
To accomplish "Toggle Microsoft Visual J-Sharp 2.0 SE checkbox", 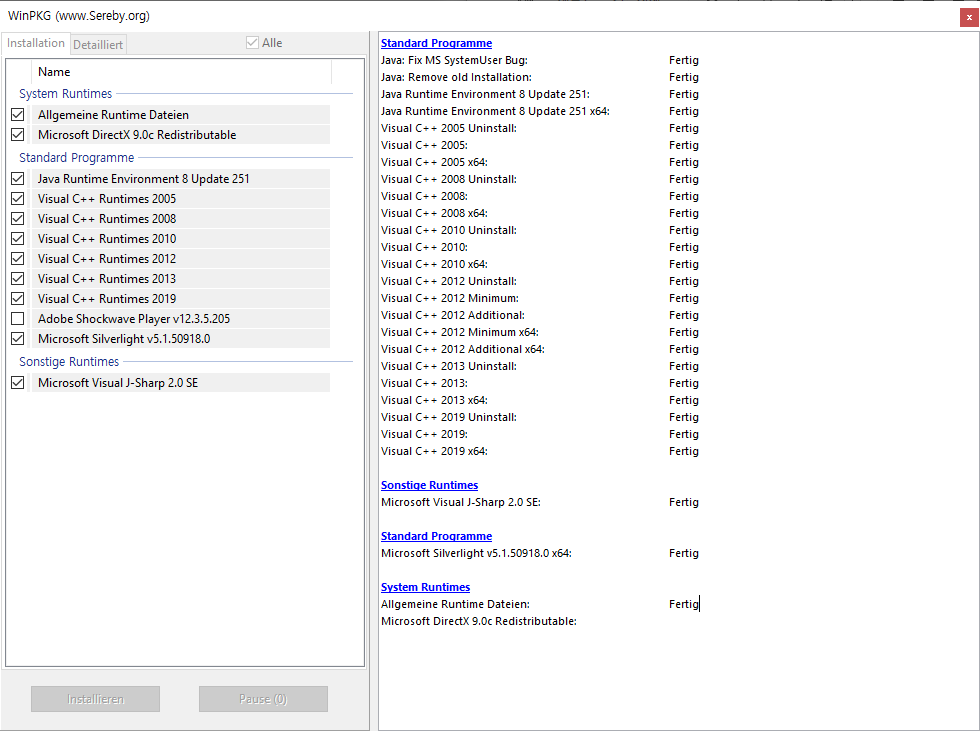I will tap(18, 382).
